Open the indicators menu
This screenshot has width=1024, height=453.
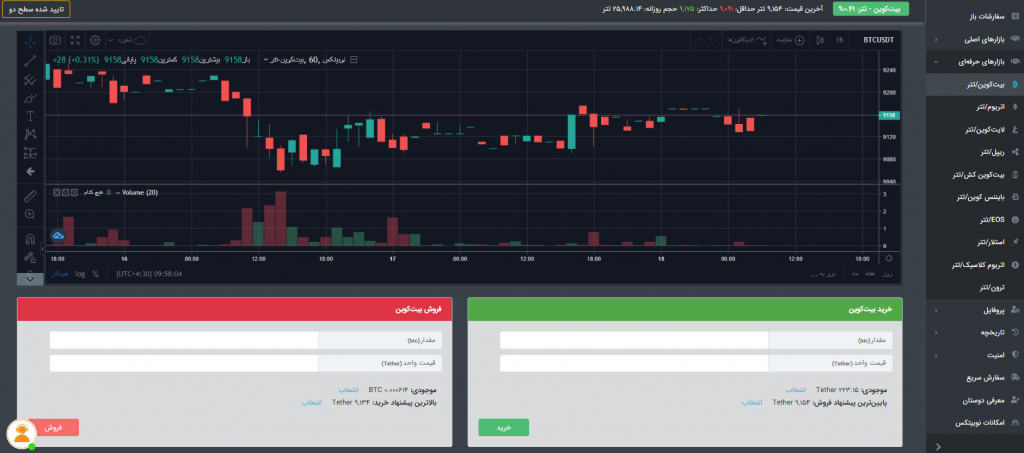[x=748, y=40]
